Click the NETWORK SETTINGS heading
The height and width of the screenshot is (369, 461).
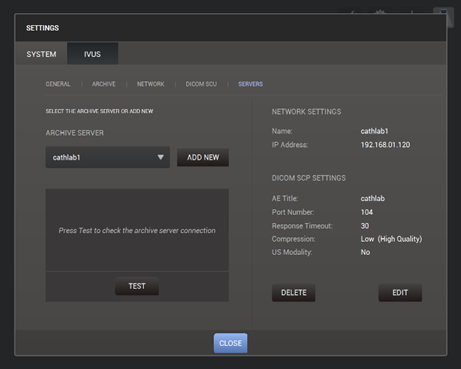(x=306, y=112)
